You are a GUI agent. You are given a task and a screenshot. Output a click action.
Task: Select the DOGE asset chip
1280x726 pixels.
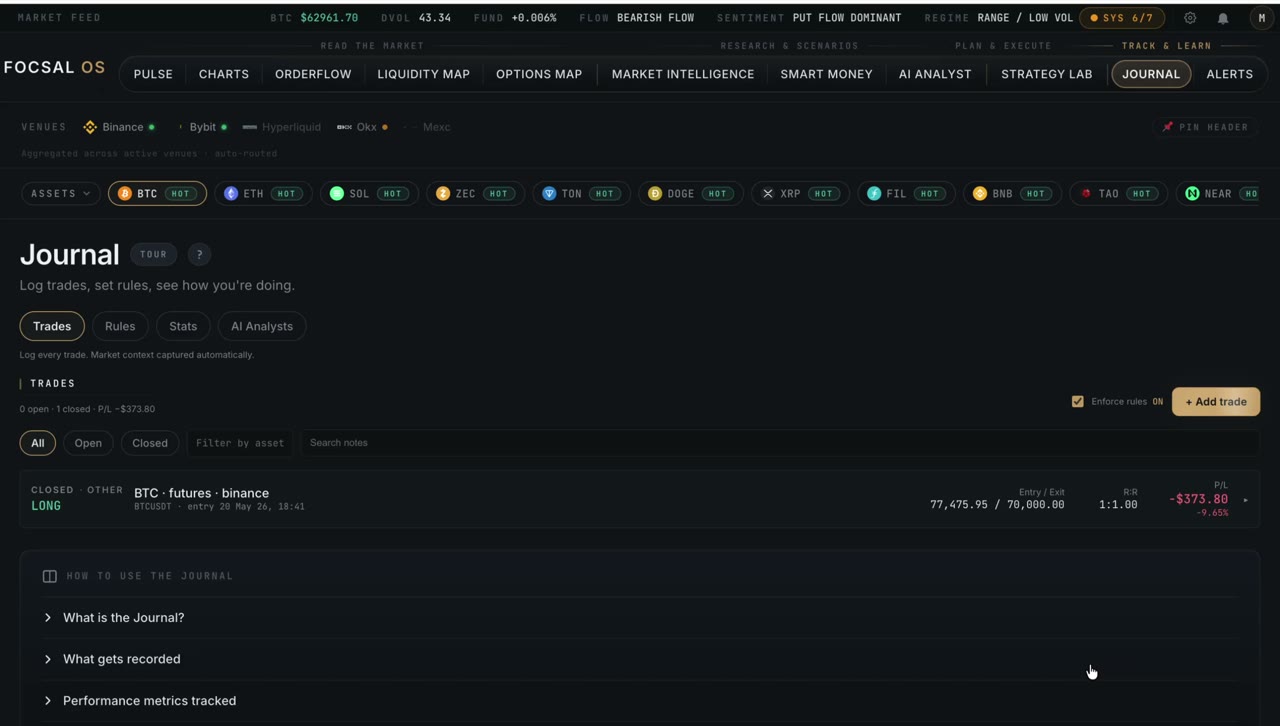point(691,193)
